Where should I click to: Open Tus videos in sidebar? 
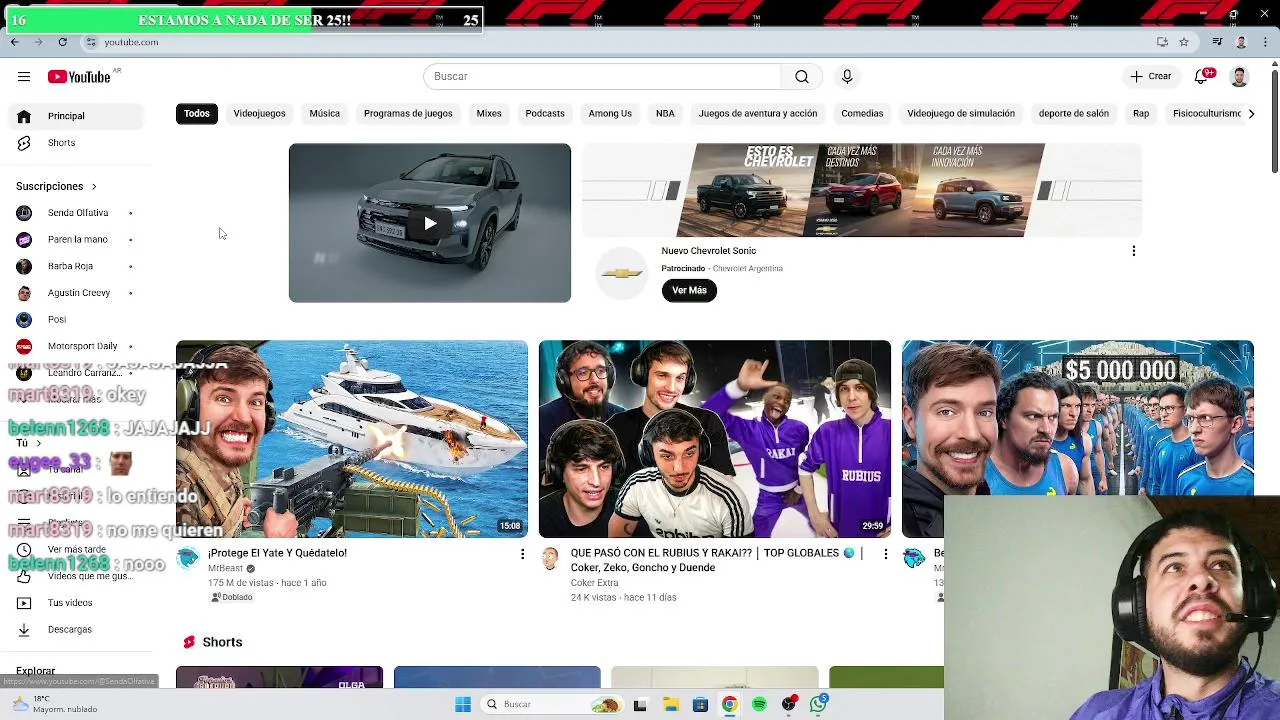point(78,603)
